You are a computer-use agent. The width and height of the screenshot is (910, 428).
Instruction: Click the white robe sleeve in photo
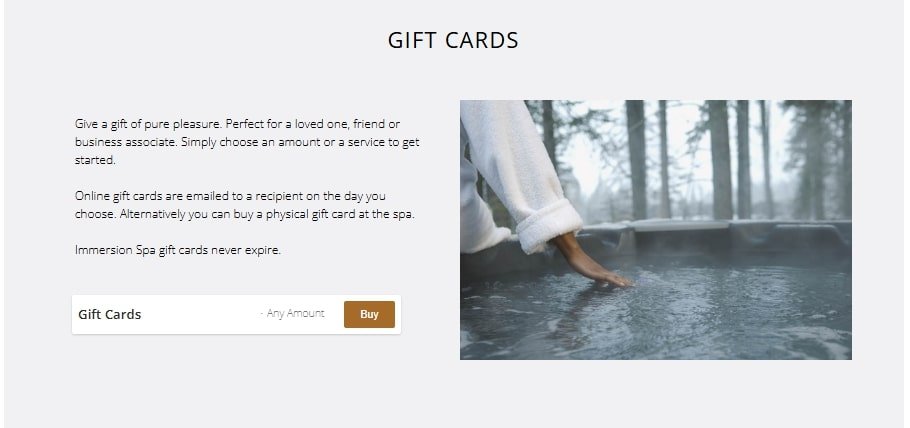pyautogui.click(x=517, y=174)
